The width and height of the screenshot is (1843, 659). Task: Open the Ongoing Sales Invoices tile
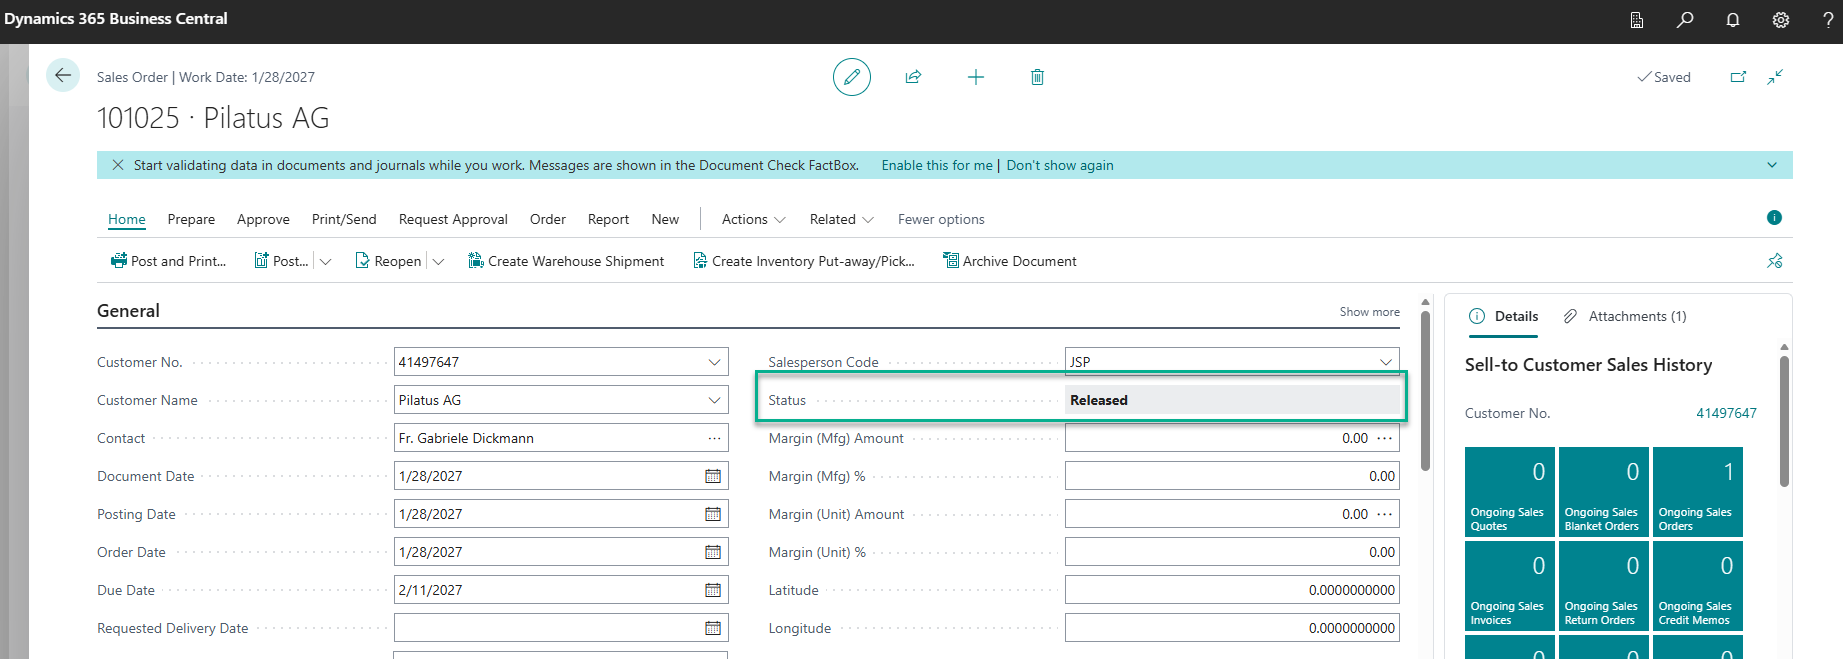[1510, 586]
